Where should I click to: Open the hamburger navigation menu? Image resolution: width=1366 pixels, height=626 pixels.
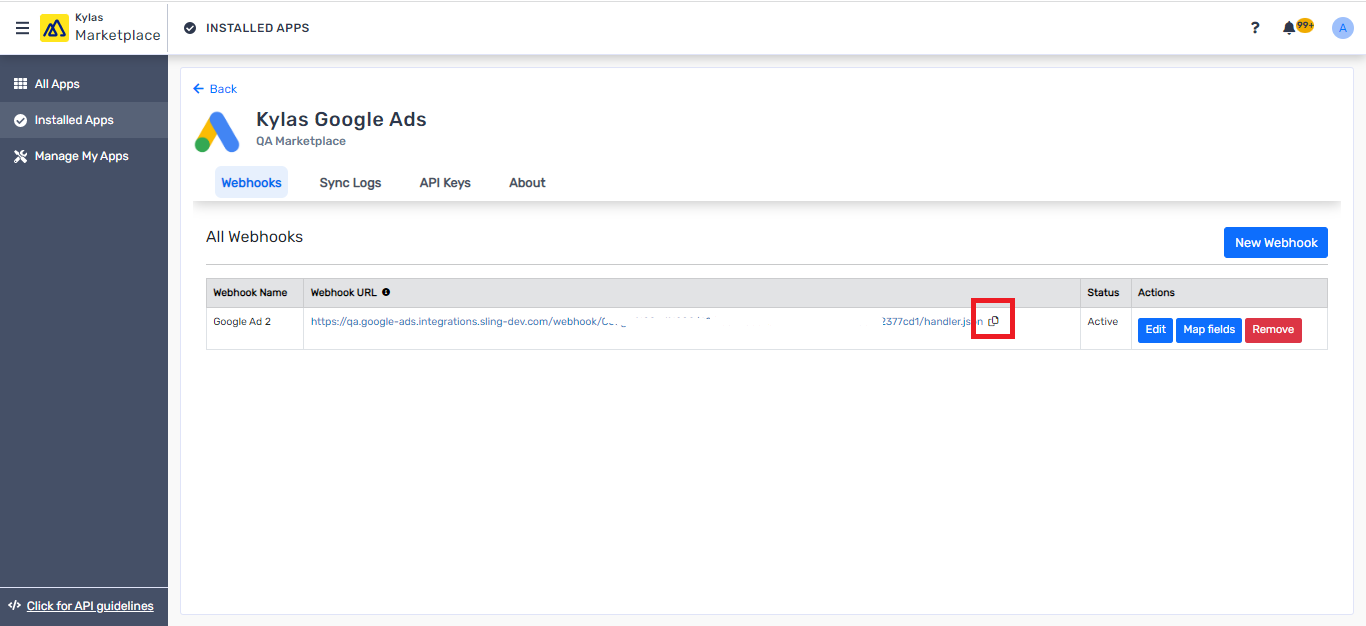(x=22, y=28)
